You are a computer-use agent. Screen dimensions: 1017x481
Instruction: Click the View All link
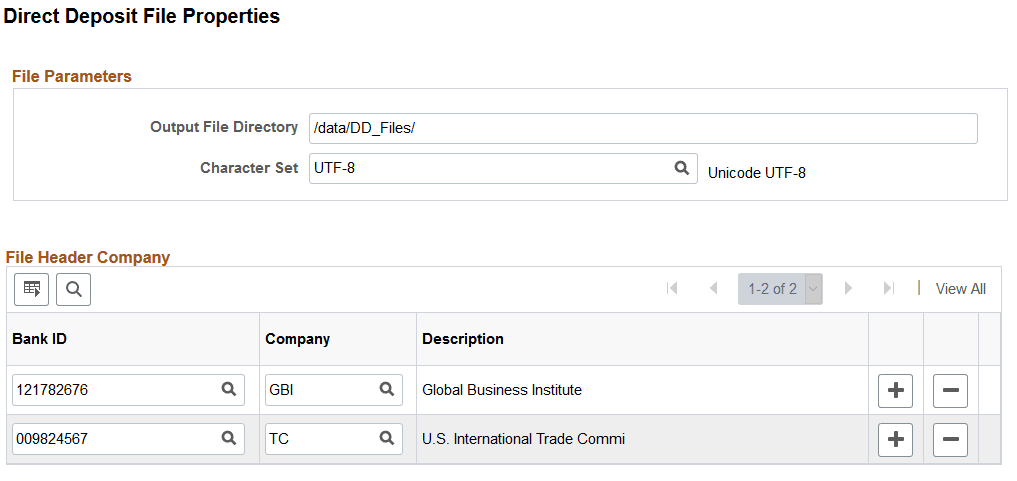click(960, 289)
